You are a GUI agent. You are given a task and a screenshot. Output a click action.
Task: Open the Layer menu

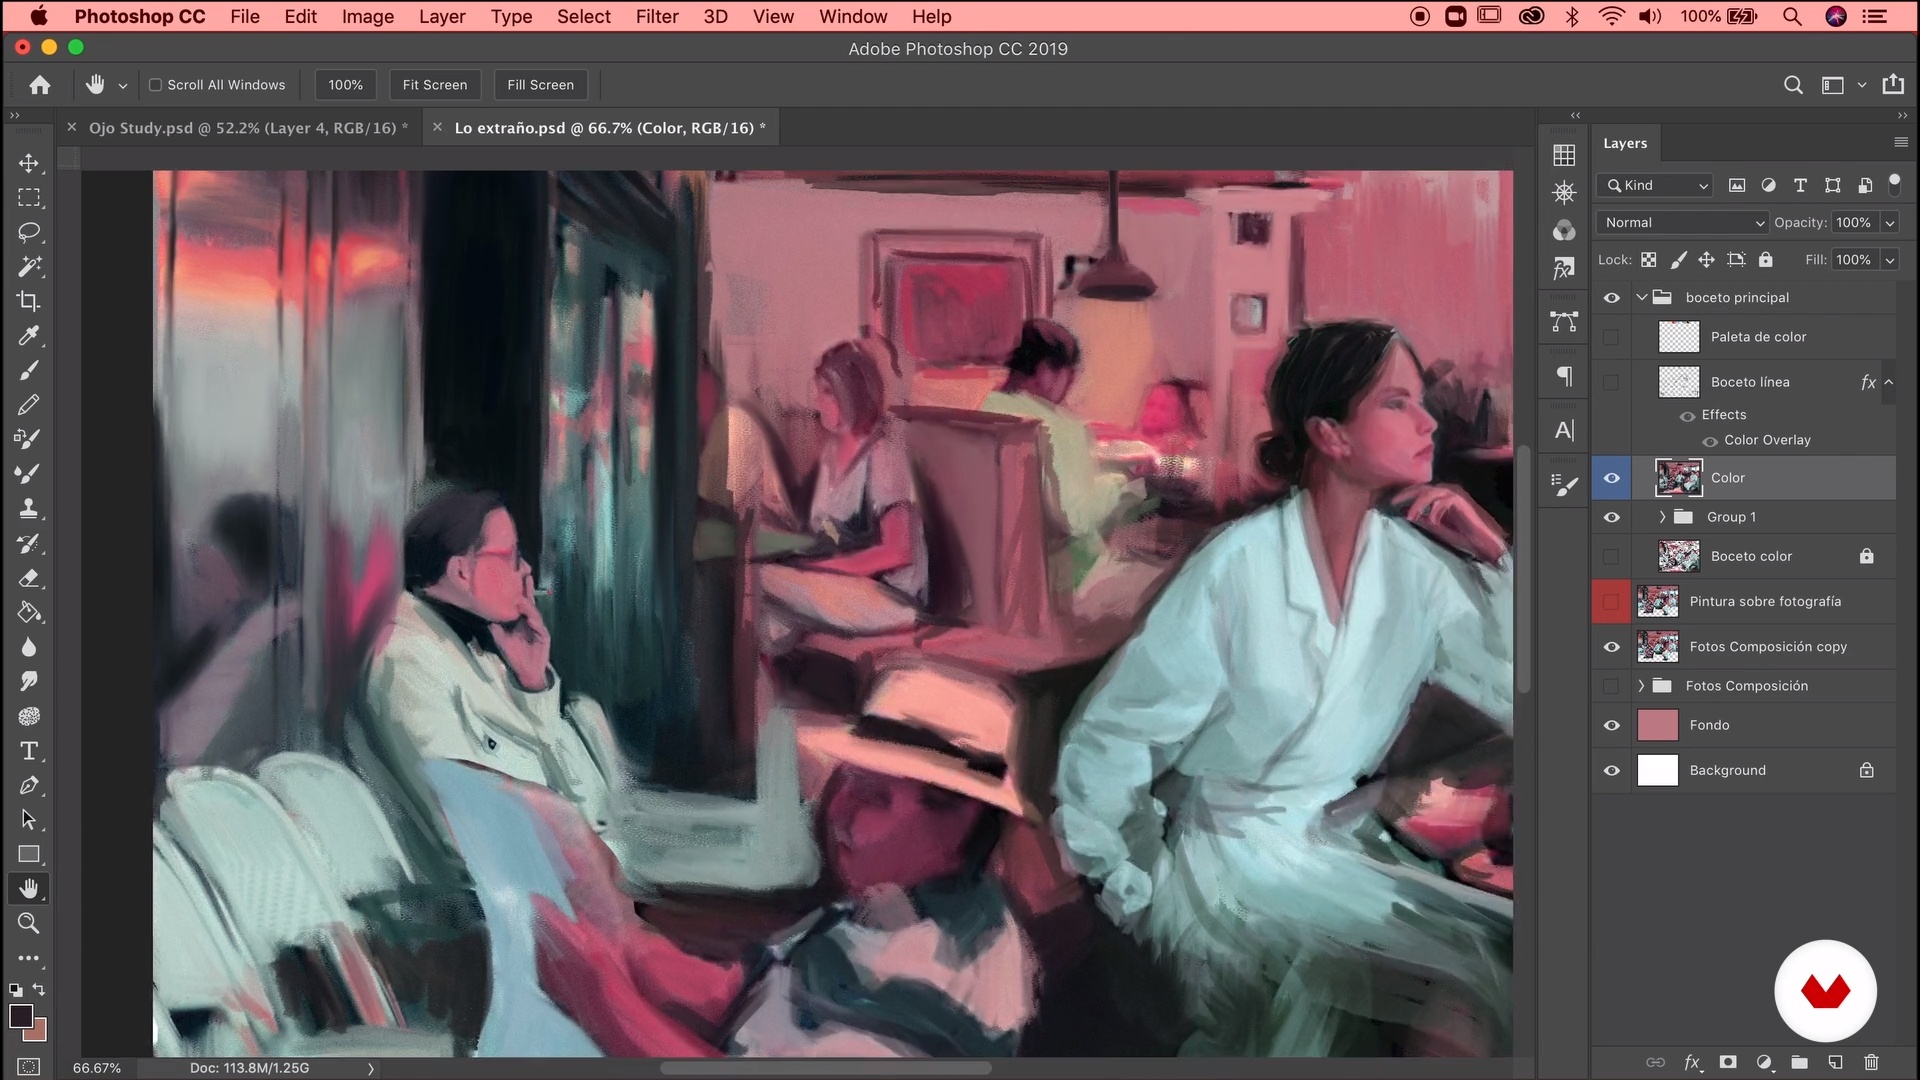tap(442, 16)
